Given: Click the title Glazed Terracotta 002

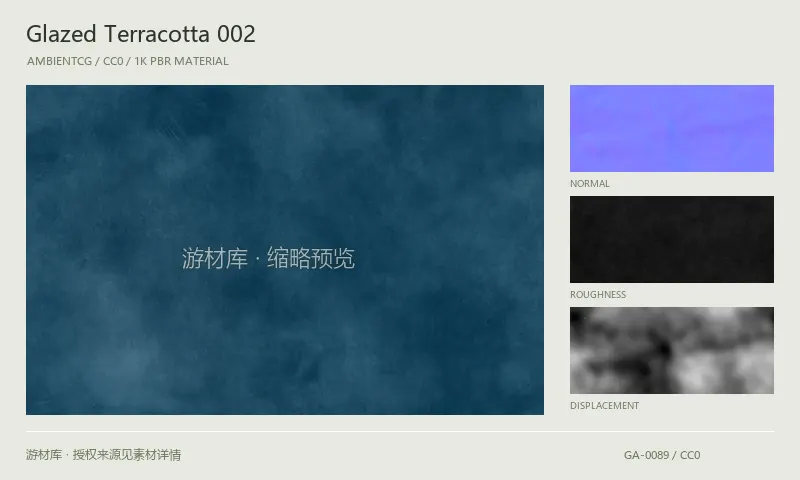Looking at the screenshot, I should click(141, 34).
